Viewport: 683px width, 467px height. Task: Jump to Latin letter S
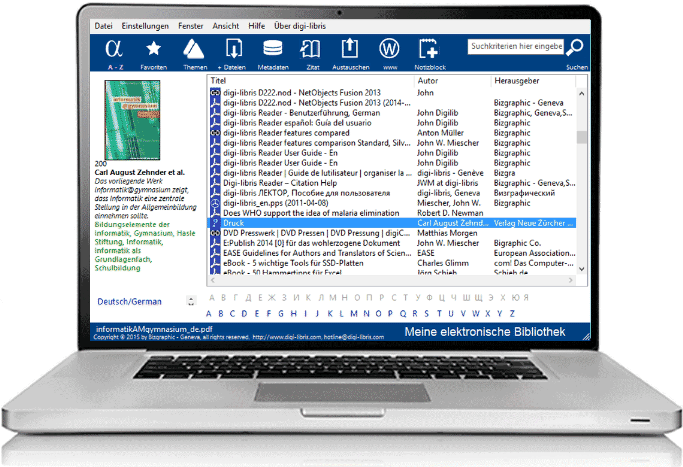tap(426, 314)
